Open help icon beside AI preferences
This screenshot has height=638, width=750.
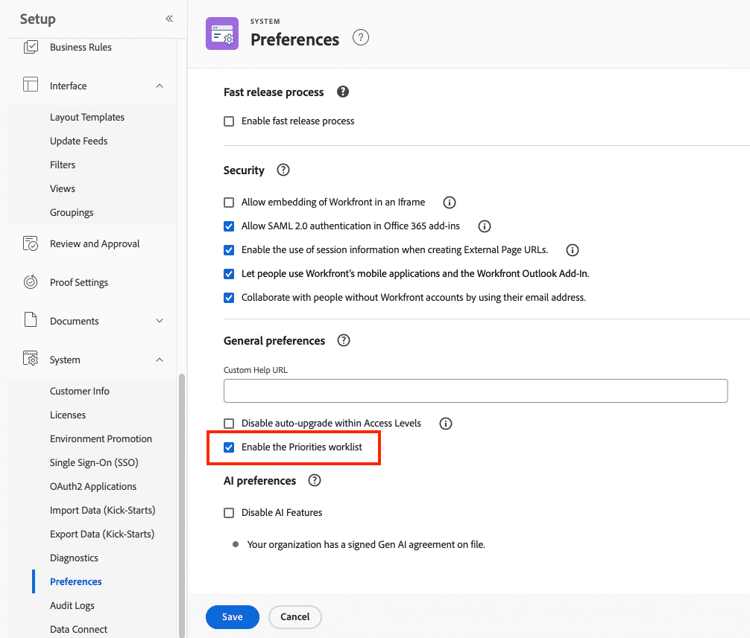[314, 480]
